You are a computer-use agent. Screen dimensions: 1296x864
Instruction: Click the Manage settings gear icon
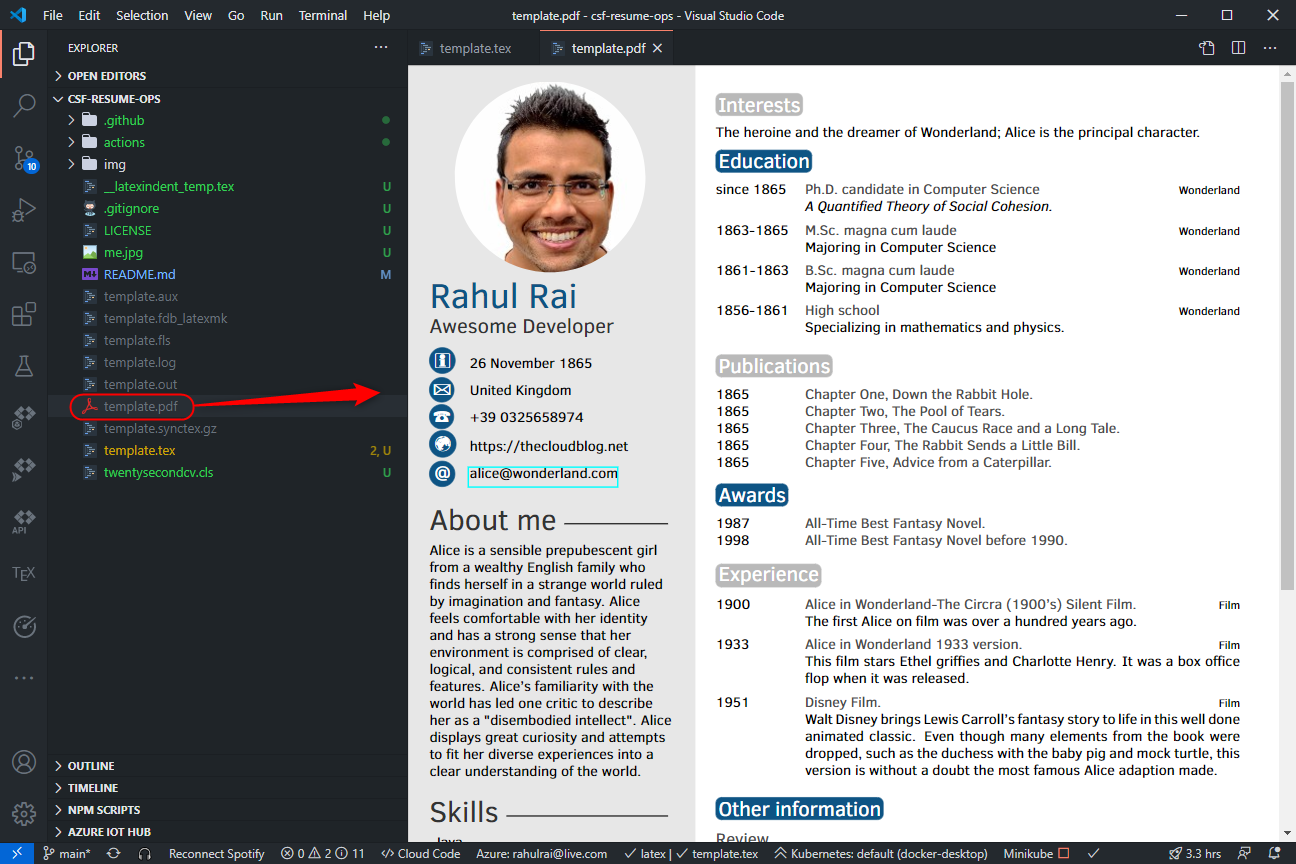click(24, 813)
